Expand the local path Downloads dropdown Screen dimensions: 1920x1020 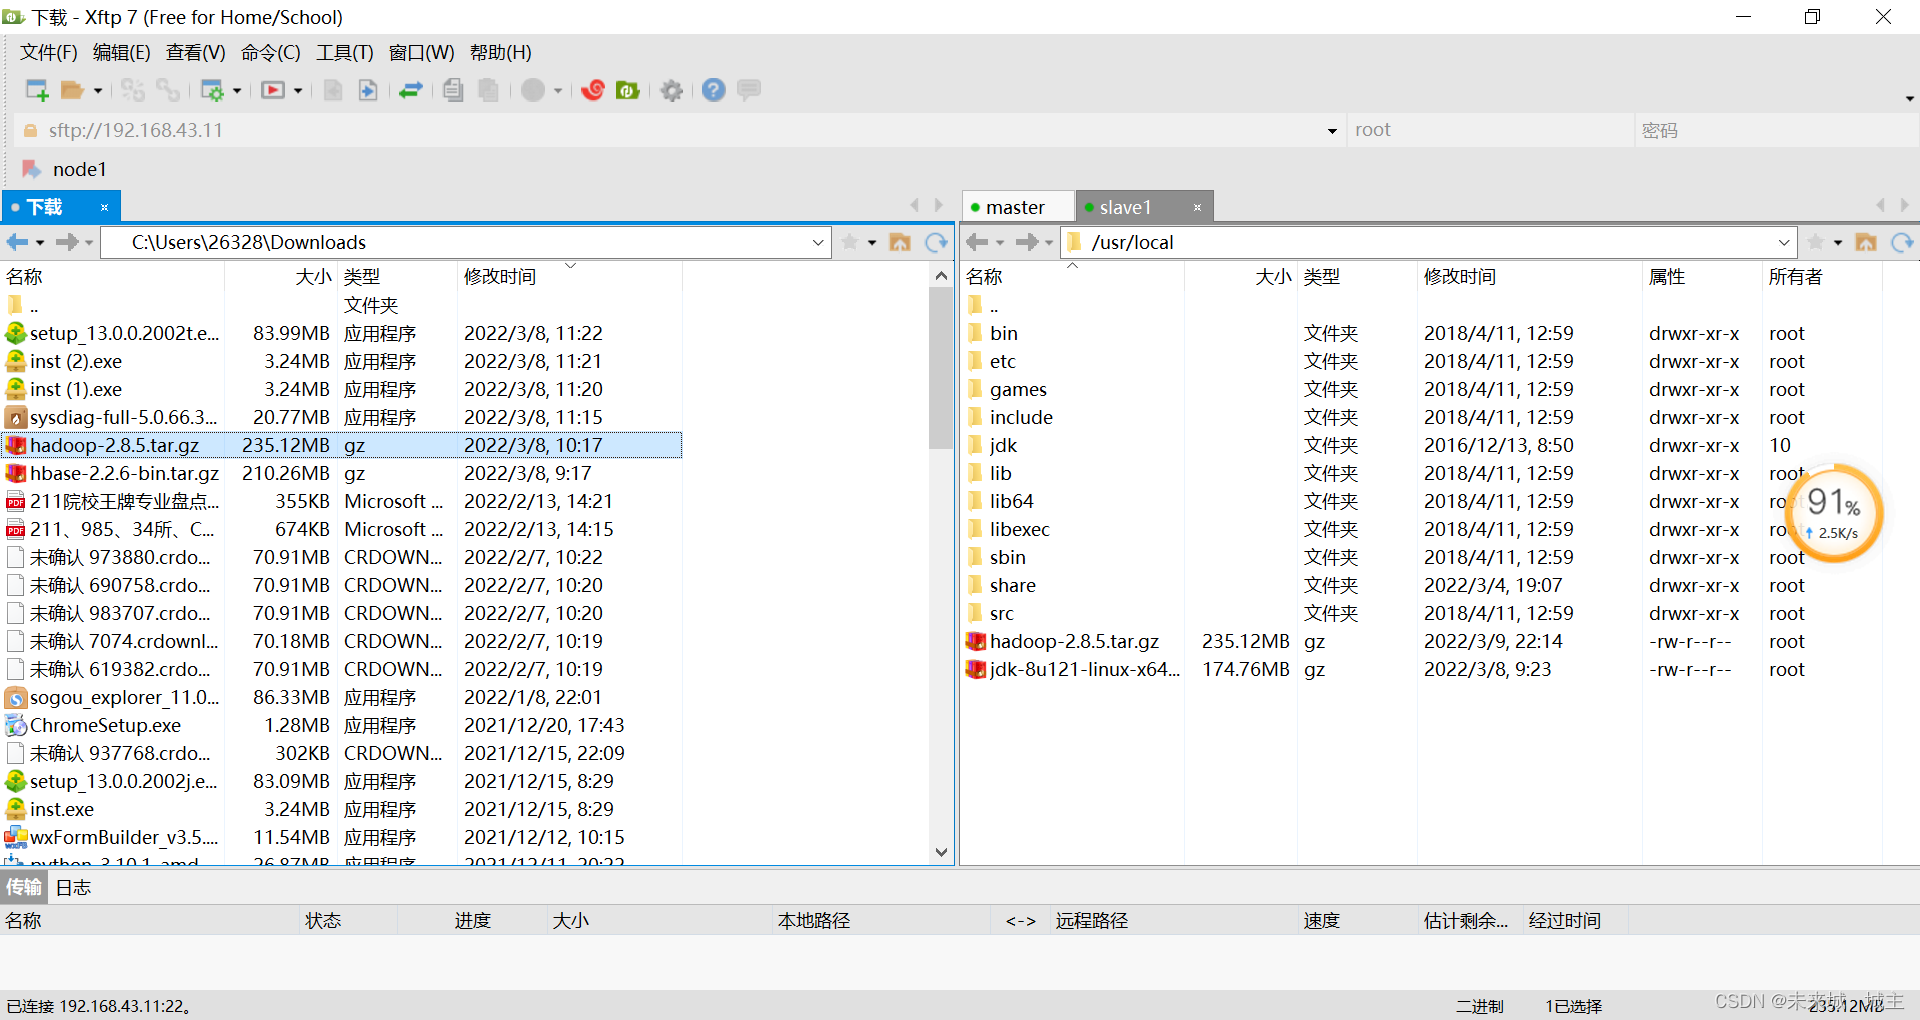pos(818,242)
